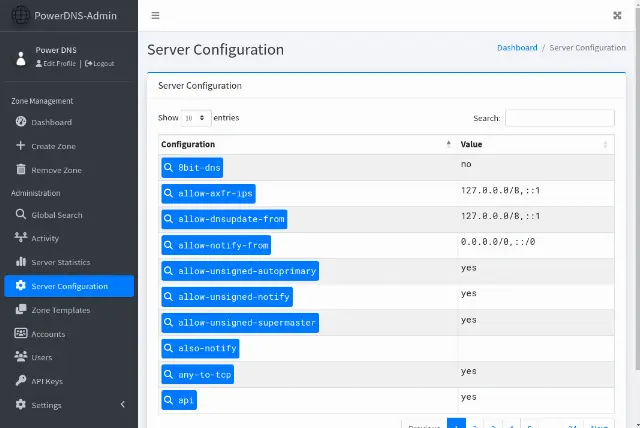Open the allow-unsigned-notify configuration button
Screen dimensions: 640x428
click(227, 297)
